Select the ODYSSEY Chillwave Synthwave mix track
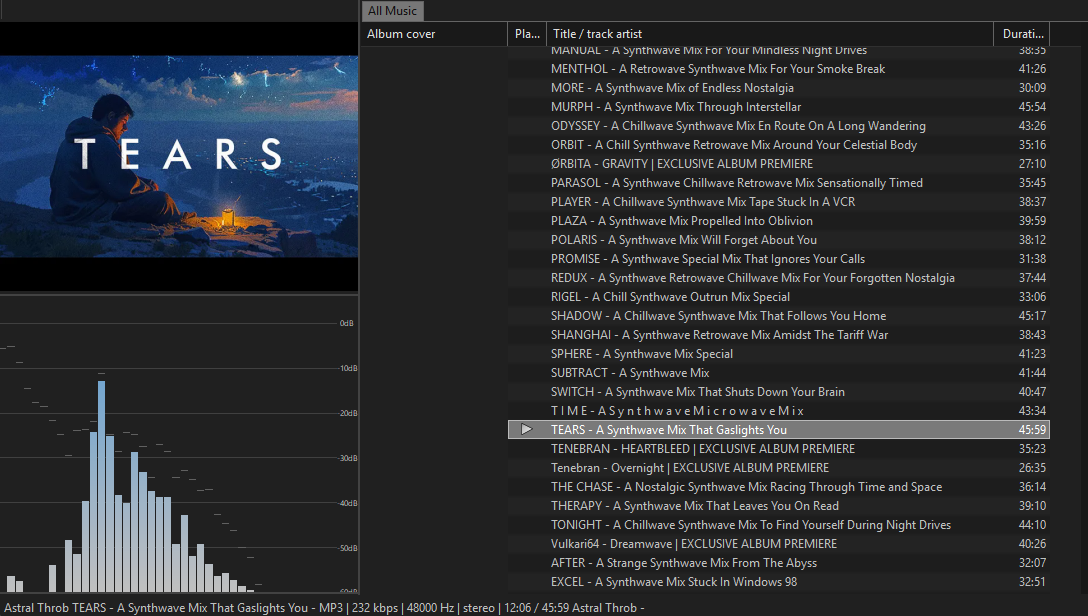Image resolution: width=1088 pixels, height=616 pixels. 738,126
